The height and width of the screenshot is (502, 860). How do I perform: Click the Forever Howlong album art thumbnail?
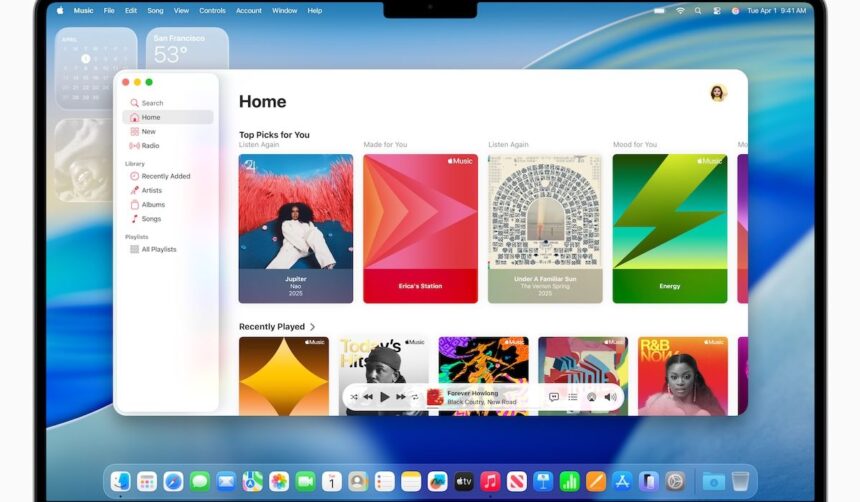435,397
